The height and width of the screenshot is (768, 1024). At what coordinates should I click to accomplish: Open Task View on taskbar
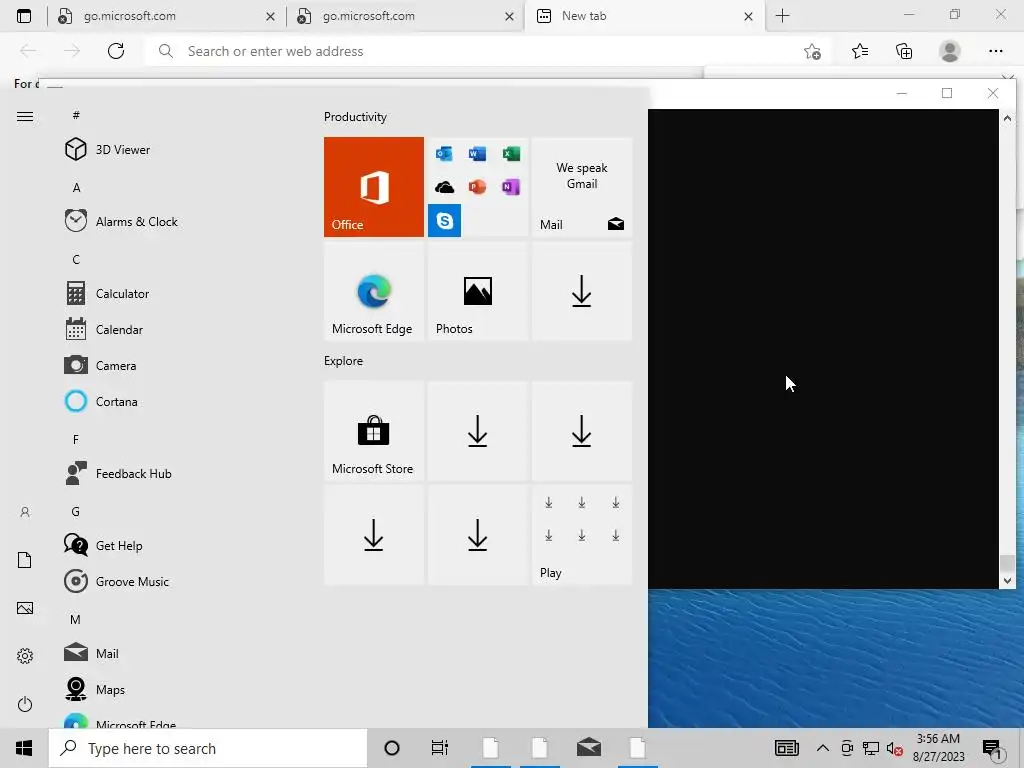point(440,748)
